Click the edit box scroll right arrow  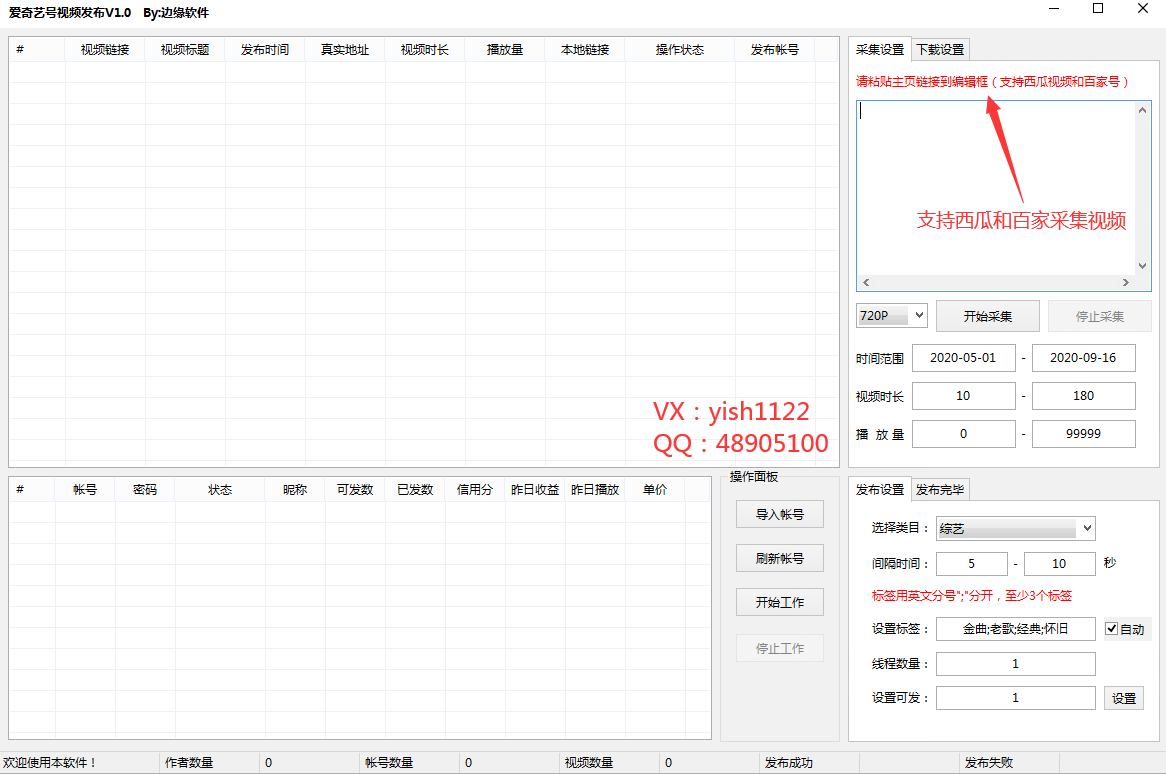point(1126,283)
